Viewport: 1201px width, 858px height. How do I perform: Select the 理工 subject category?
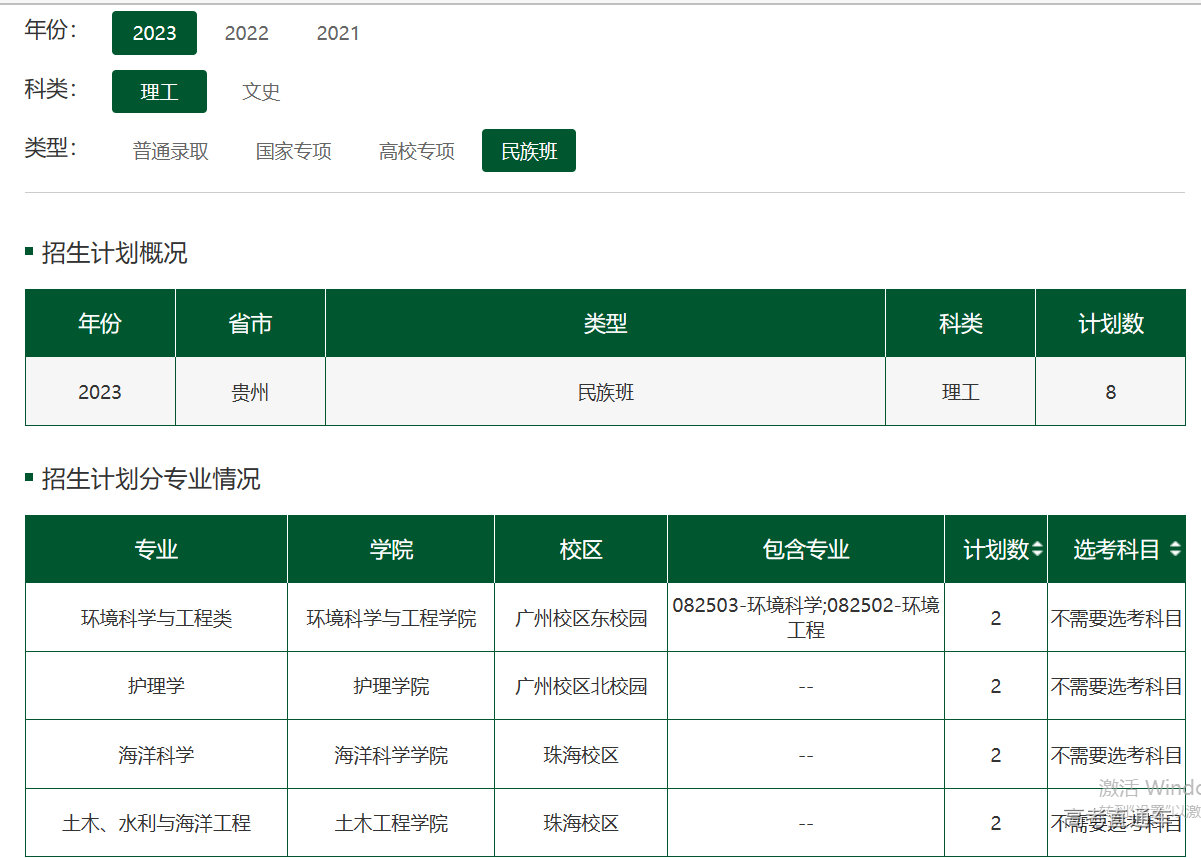[159, 92]
